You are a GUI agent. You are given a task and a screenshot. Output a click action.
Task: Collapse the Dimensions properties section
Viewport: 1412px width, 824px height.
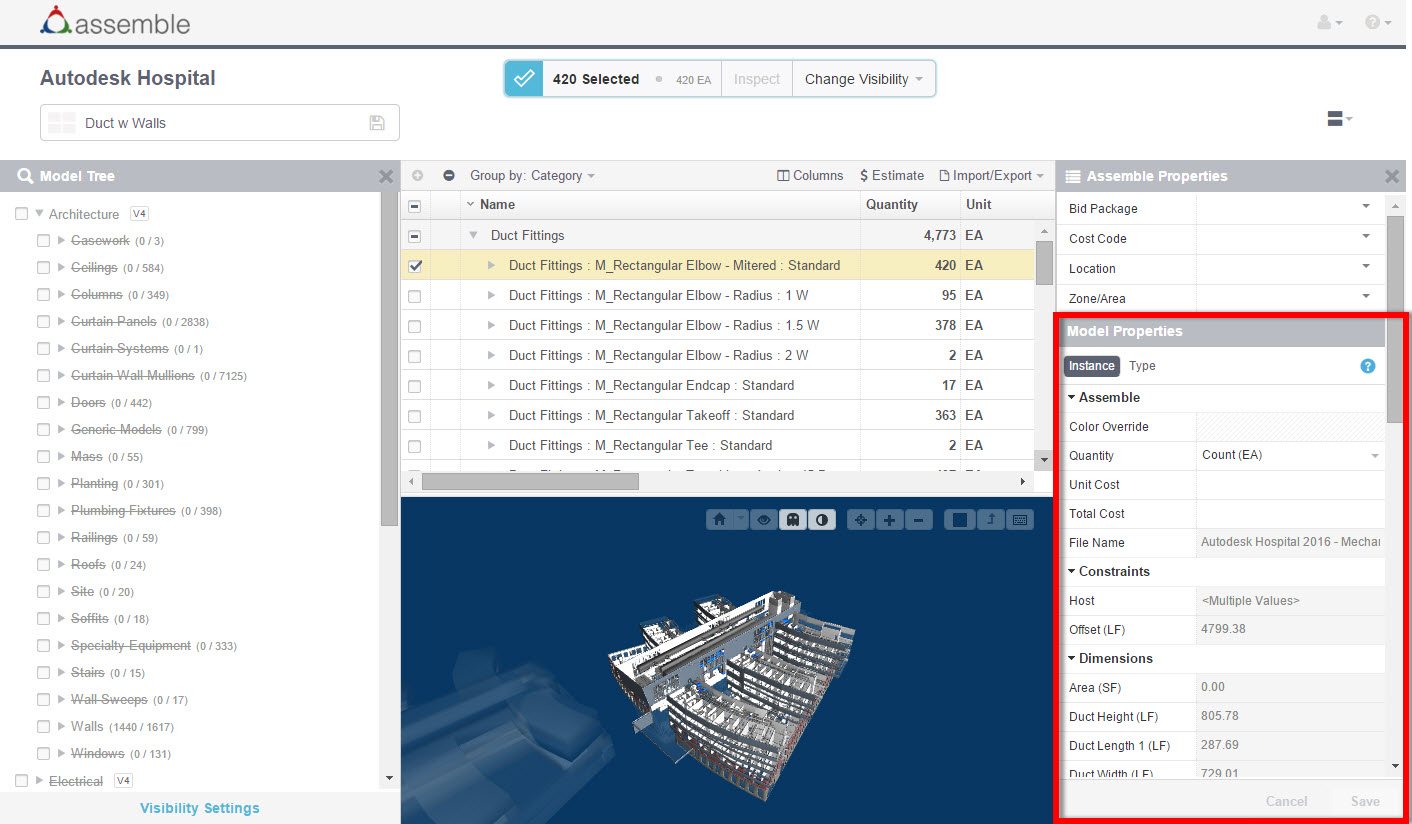(x=1072, y=659)
